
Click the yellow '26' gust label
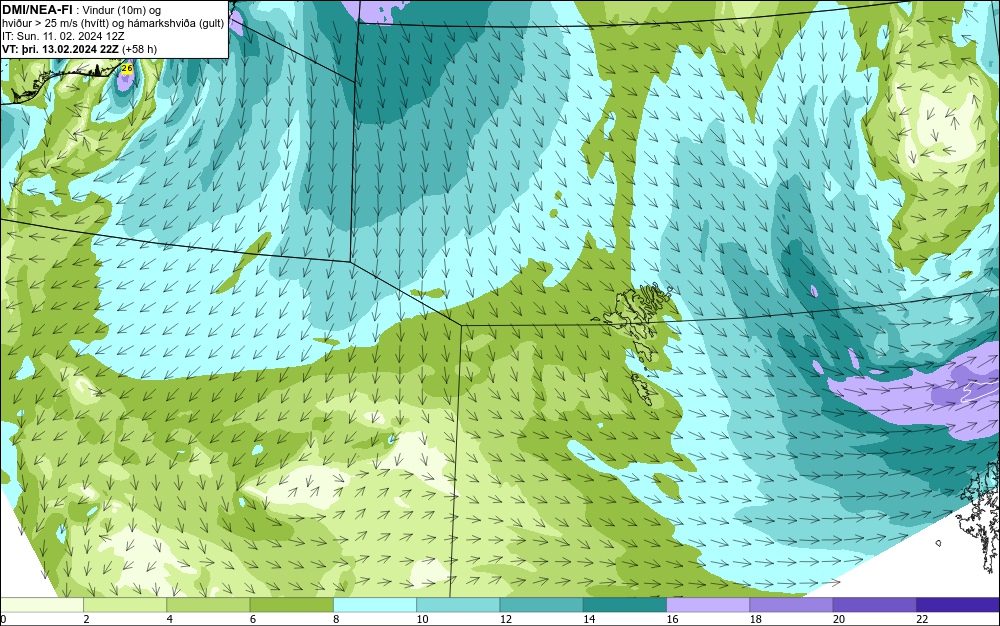tap(127, 68)
